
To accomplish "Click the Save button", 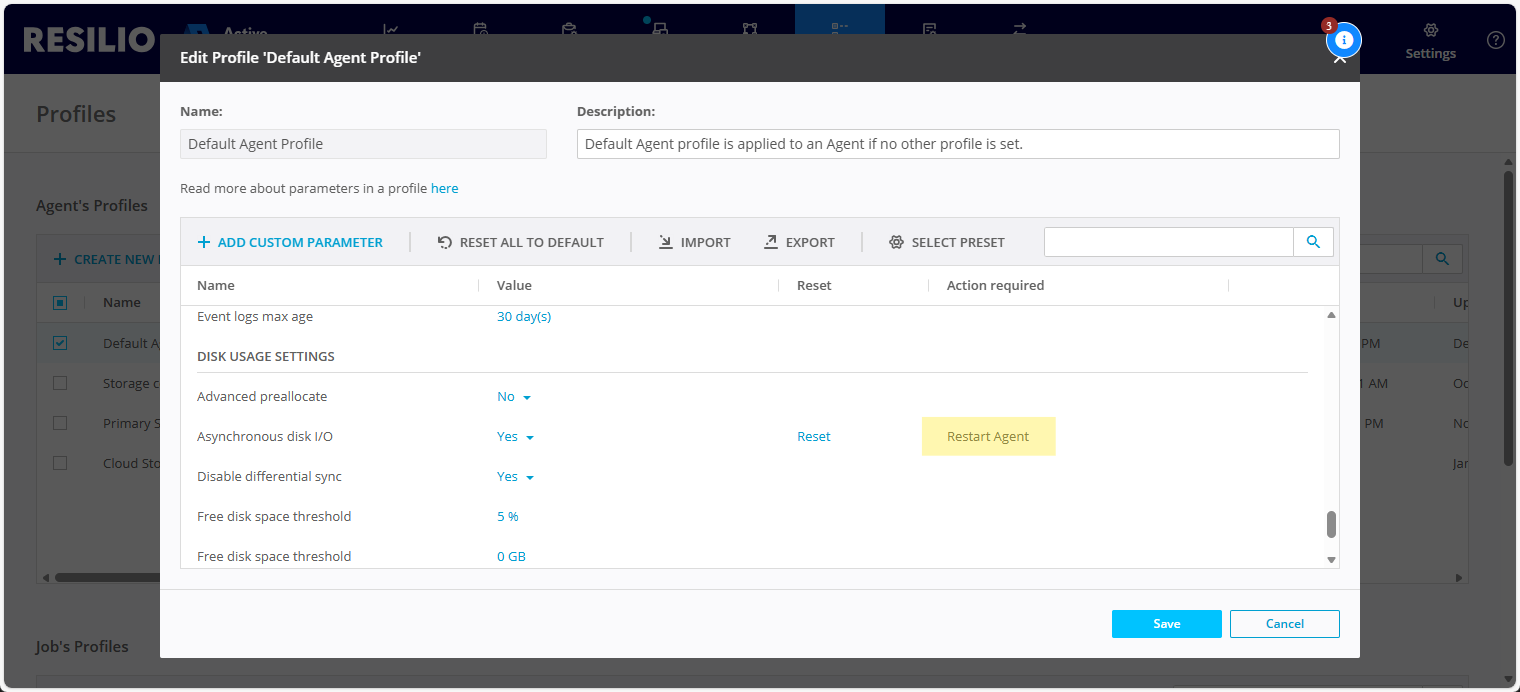I will [1166, 624].
